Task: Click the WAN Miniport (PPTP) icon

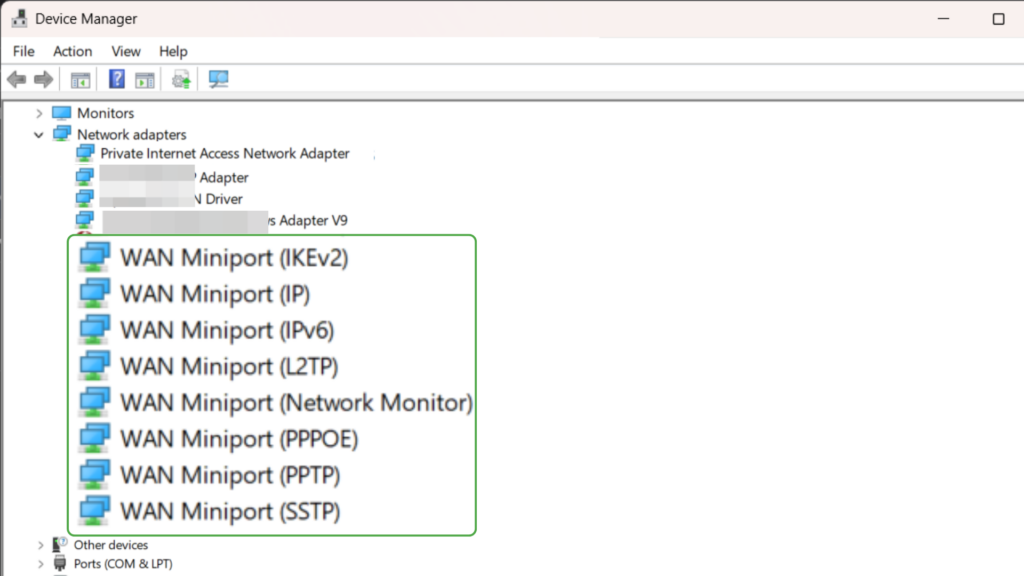Action: coord(95,475)
